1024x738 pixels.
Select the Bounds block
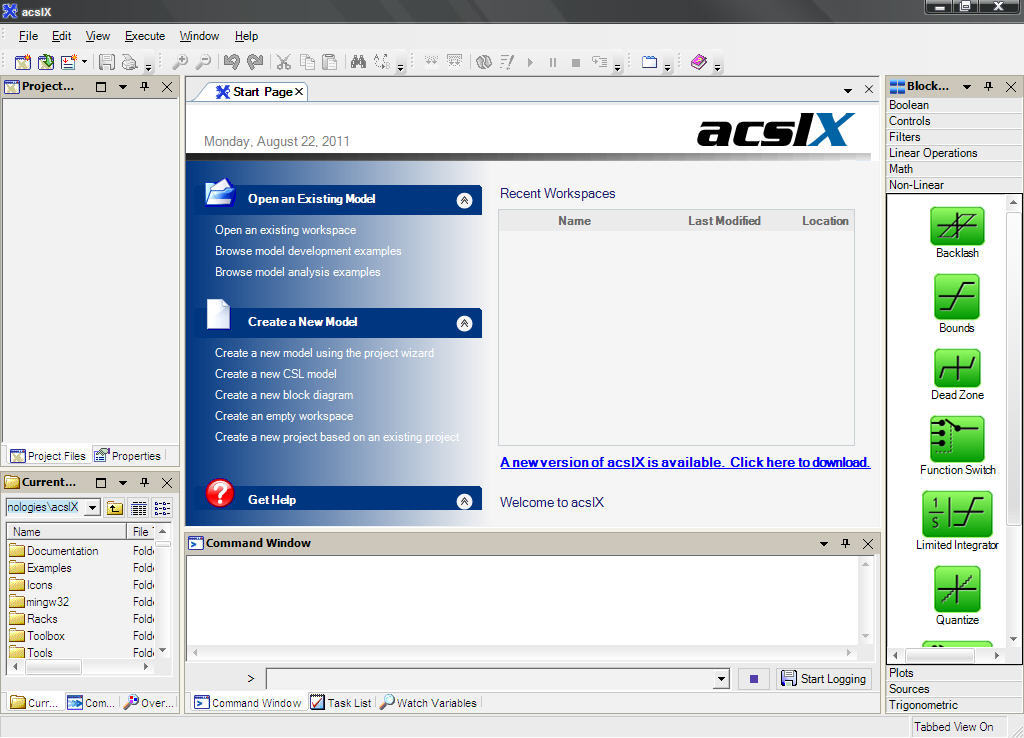957,304
